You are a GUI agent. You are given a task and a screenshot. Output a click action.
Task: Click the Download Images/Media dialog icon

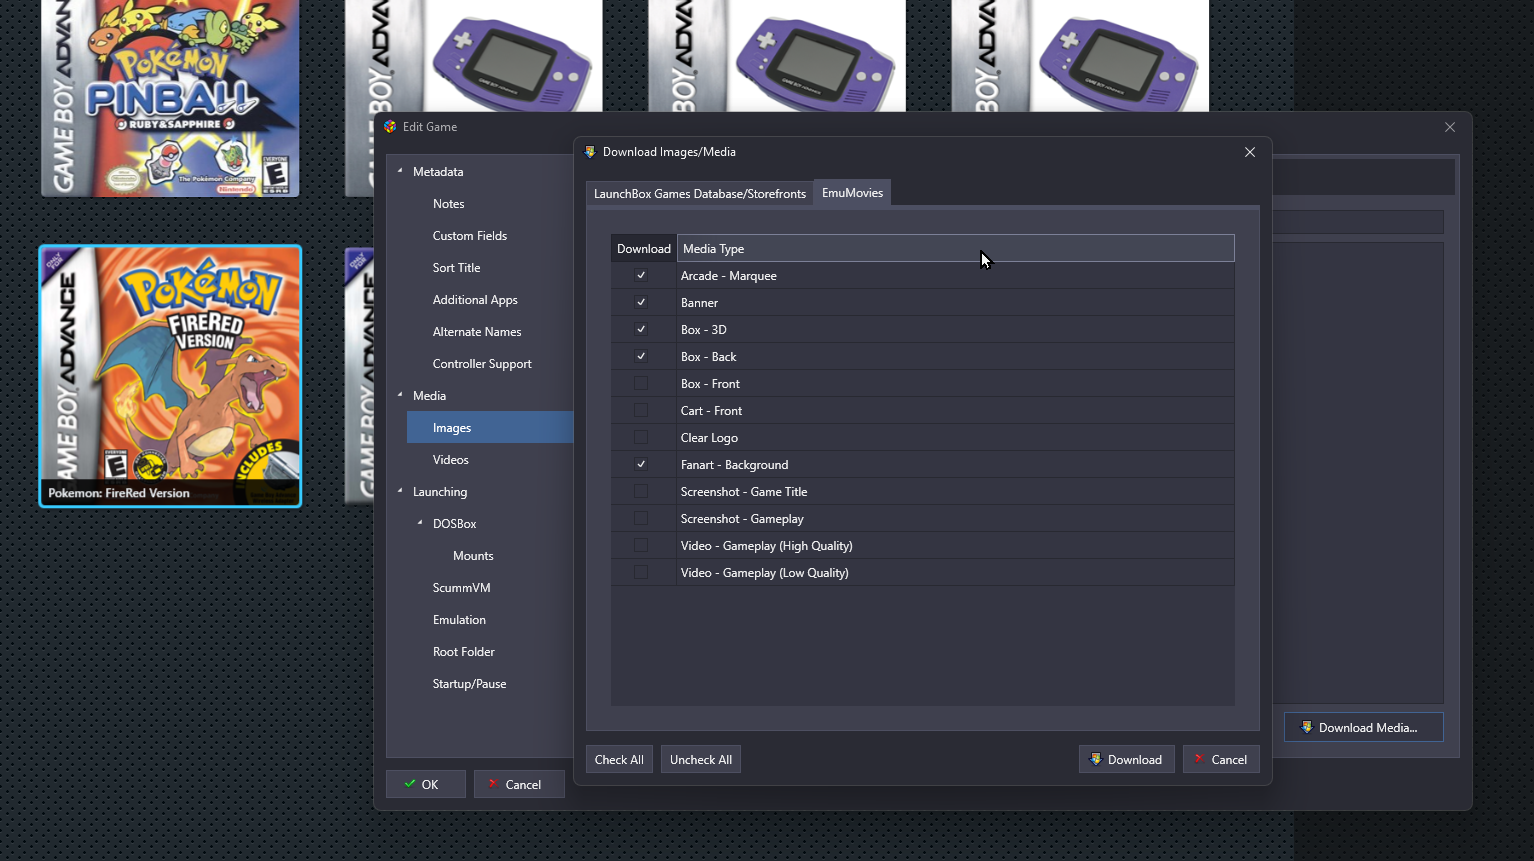(x=590, y=152)
